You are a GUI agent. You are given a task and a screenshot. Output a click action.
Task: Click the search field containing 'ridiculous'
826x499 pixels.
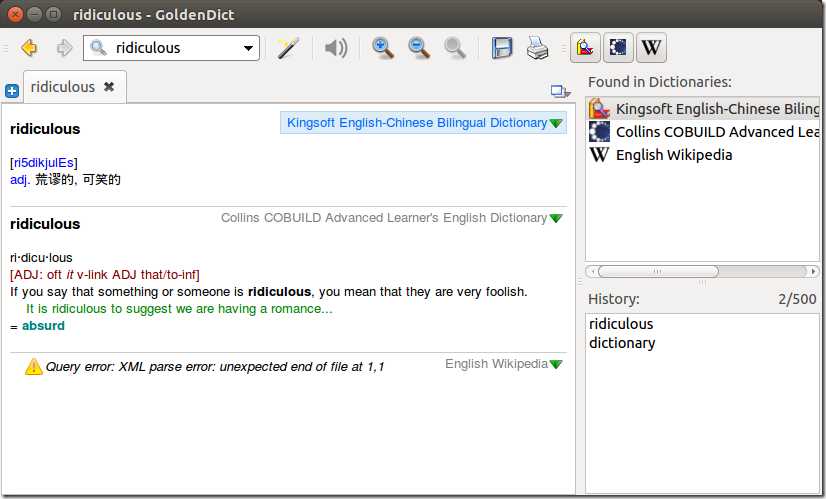[x=171, y=48]
